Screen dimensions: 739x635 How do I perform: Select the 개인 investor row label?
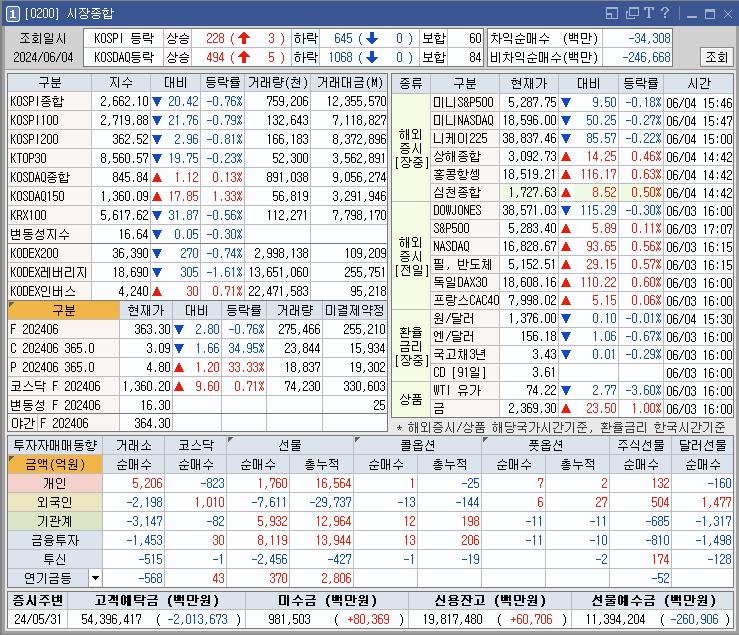55,483
